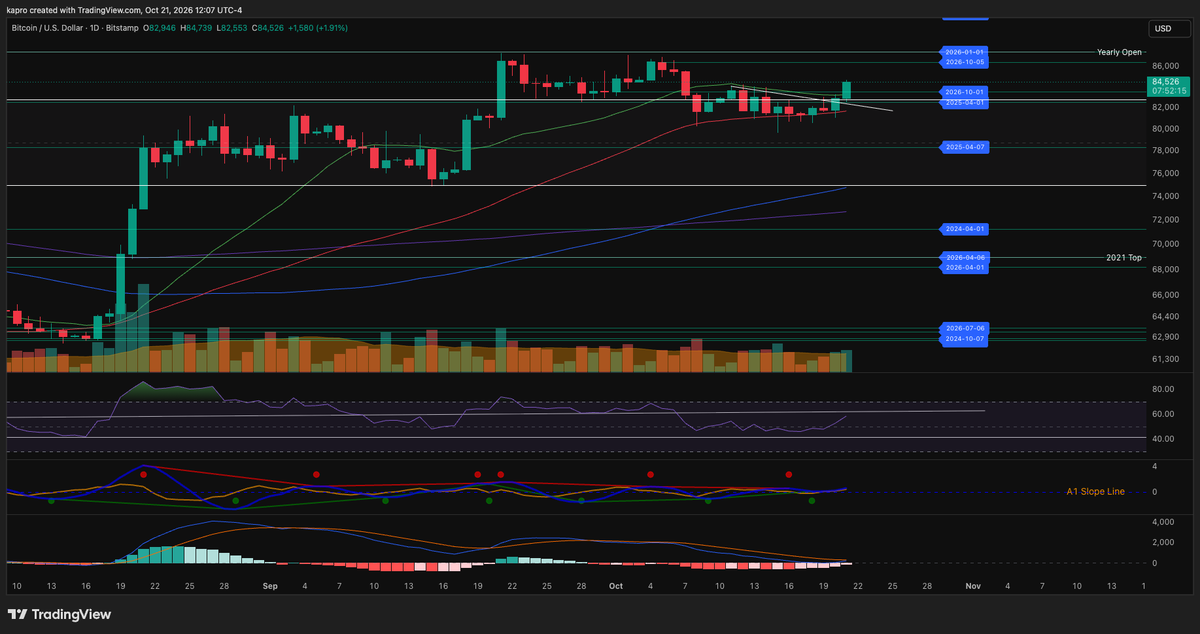Click 2,000 on the histogram scale
This screenshot has height=634, width=1200.
[1162, 543]
